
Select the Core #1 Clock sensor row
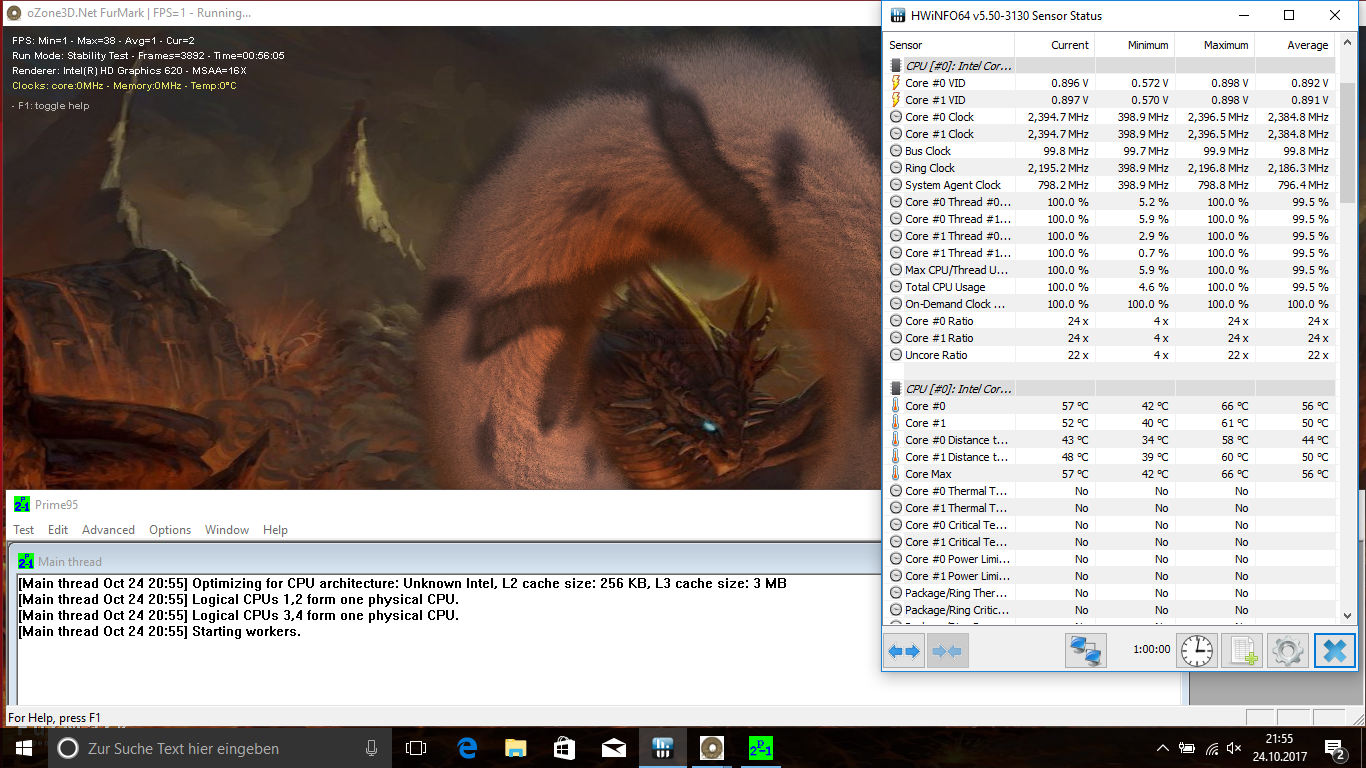tap(1110, 134)
